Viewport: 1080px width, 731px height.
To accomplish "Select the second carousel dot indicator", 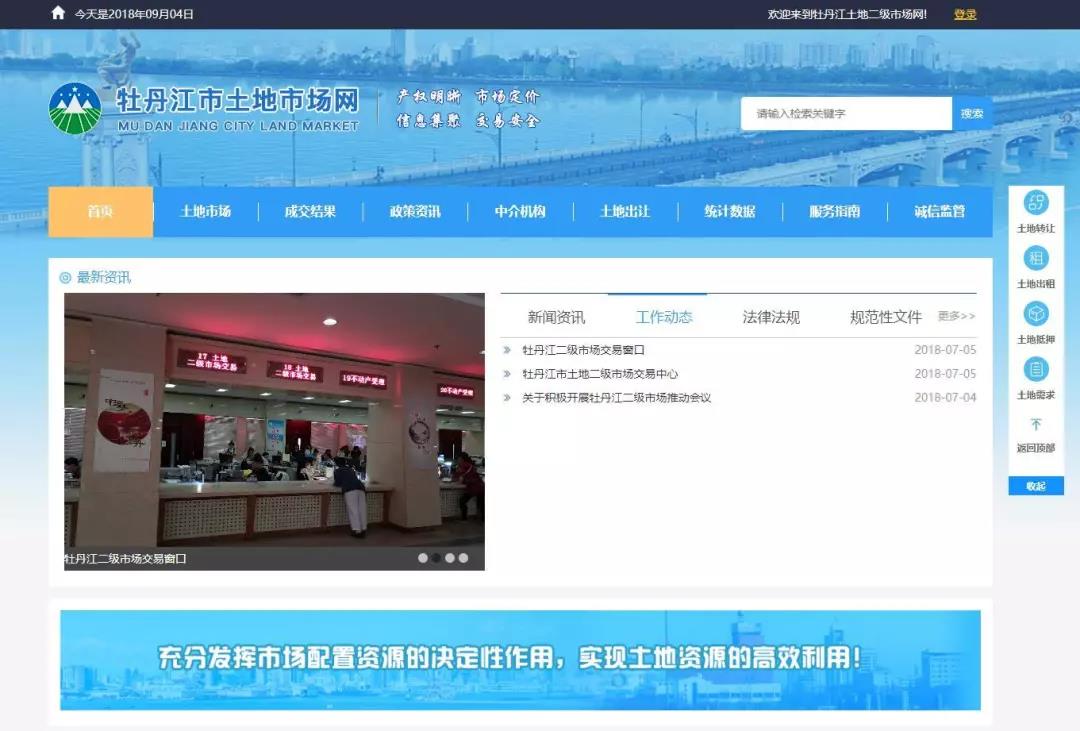I will pos(436,558).
